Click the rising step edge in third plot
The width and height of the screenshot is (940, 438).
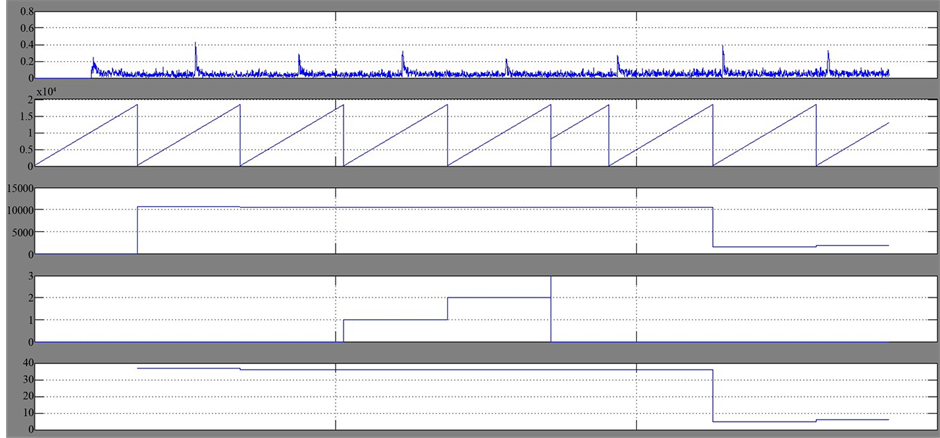pyautogui.click(x=137, y=230)
